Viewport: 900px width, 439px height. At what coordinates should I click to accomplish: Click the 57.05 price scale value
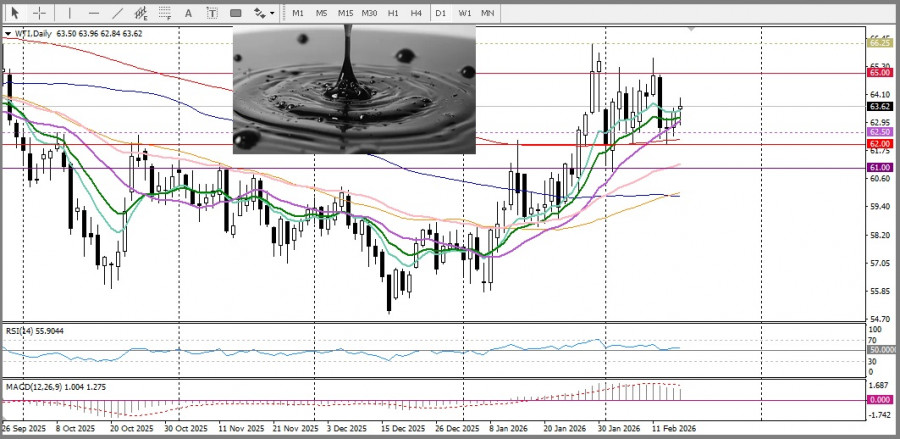click(x=880, y=263)
